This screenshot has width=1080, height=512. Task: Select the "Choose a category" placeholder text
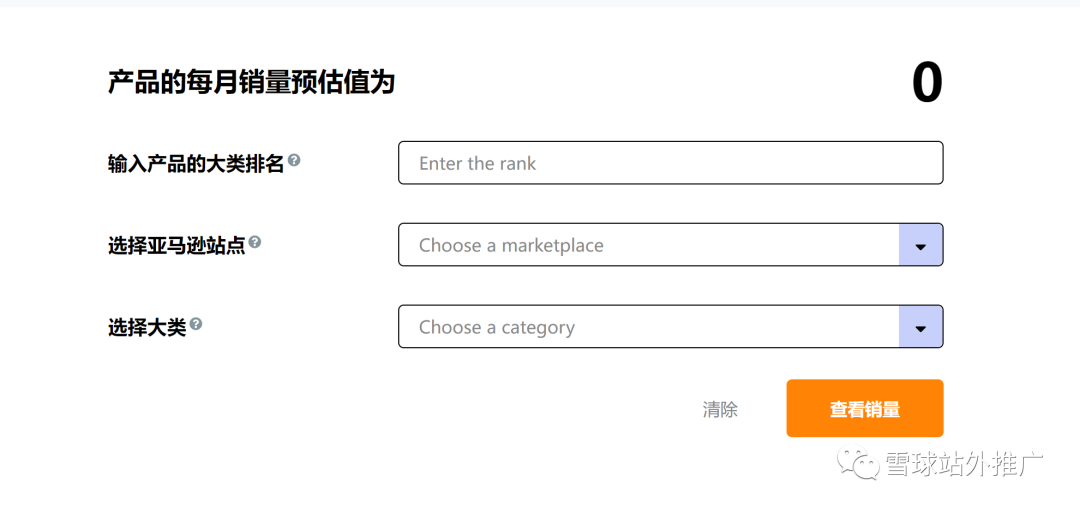(497, 328)
